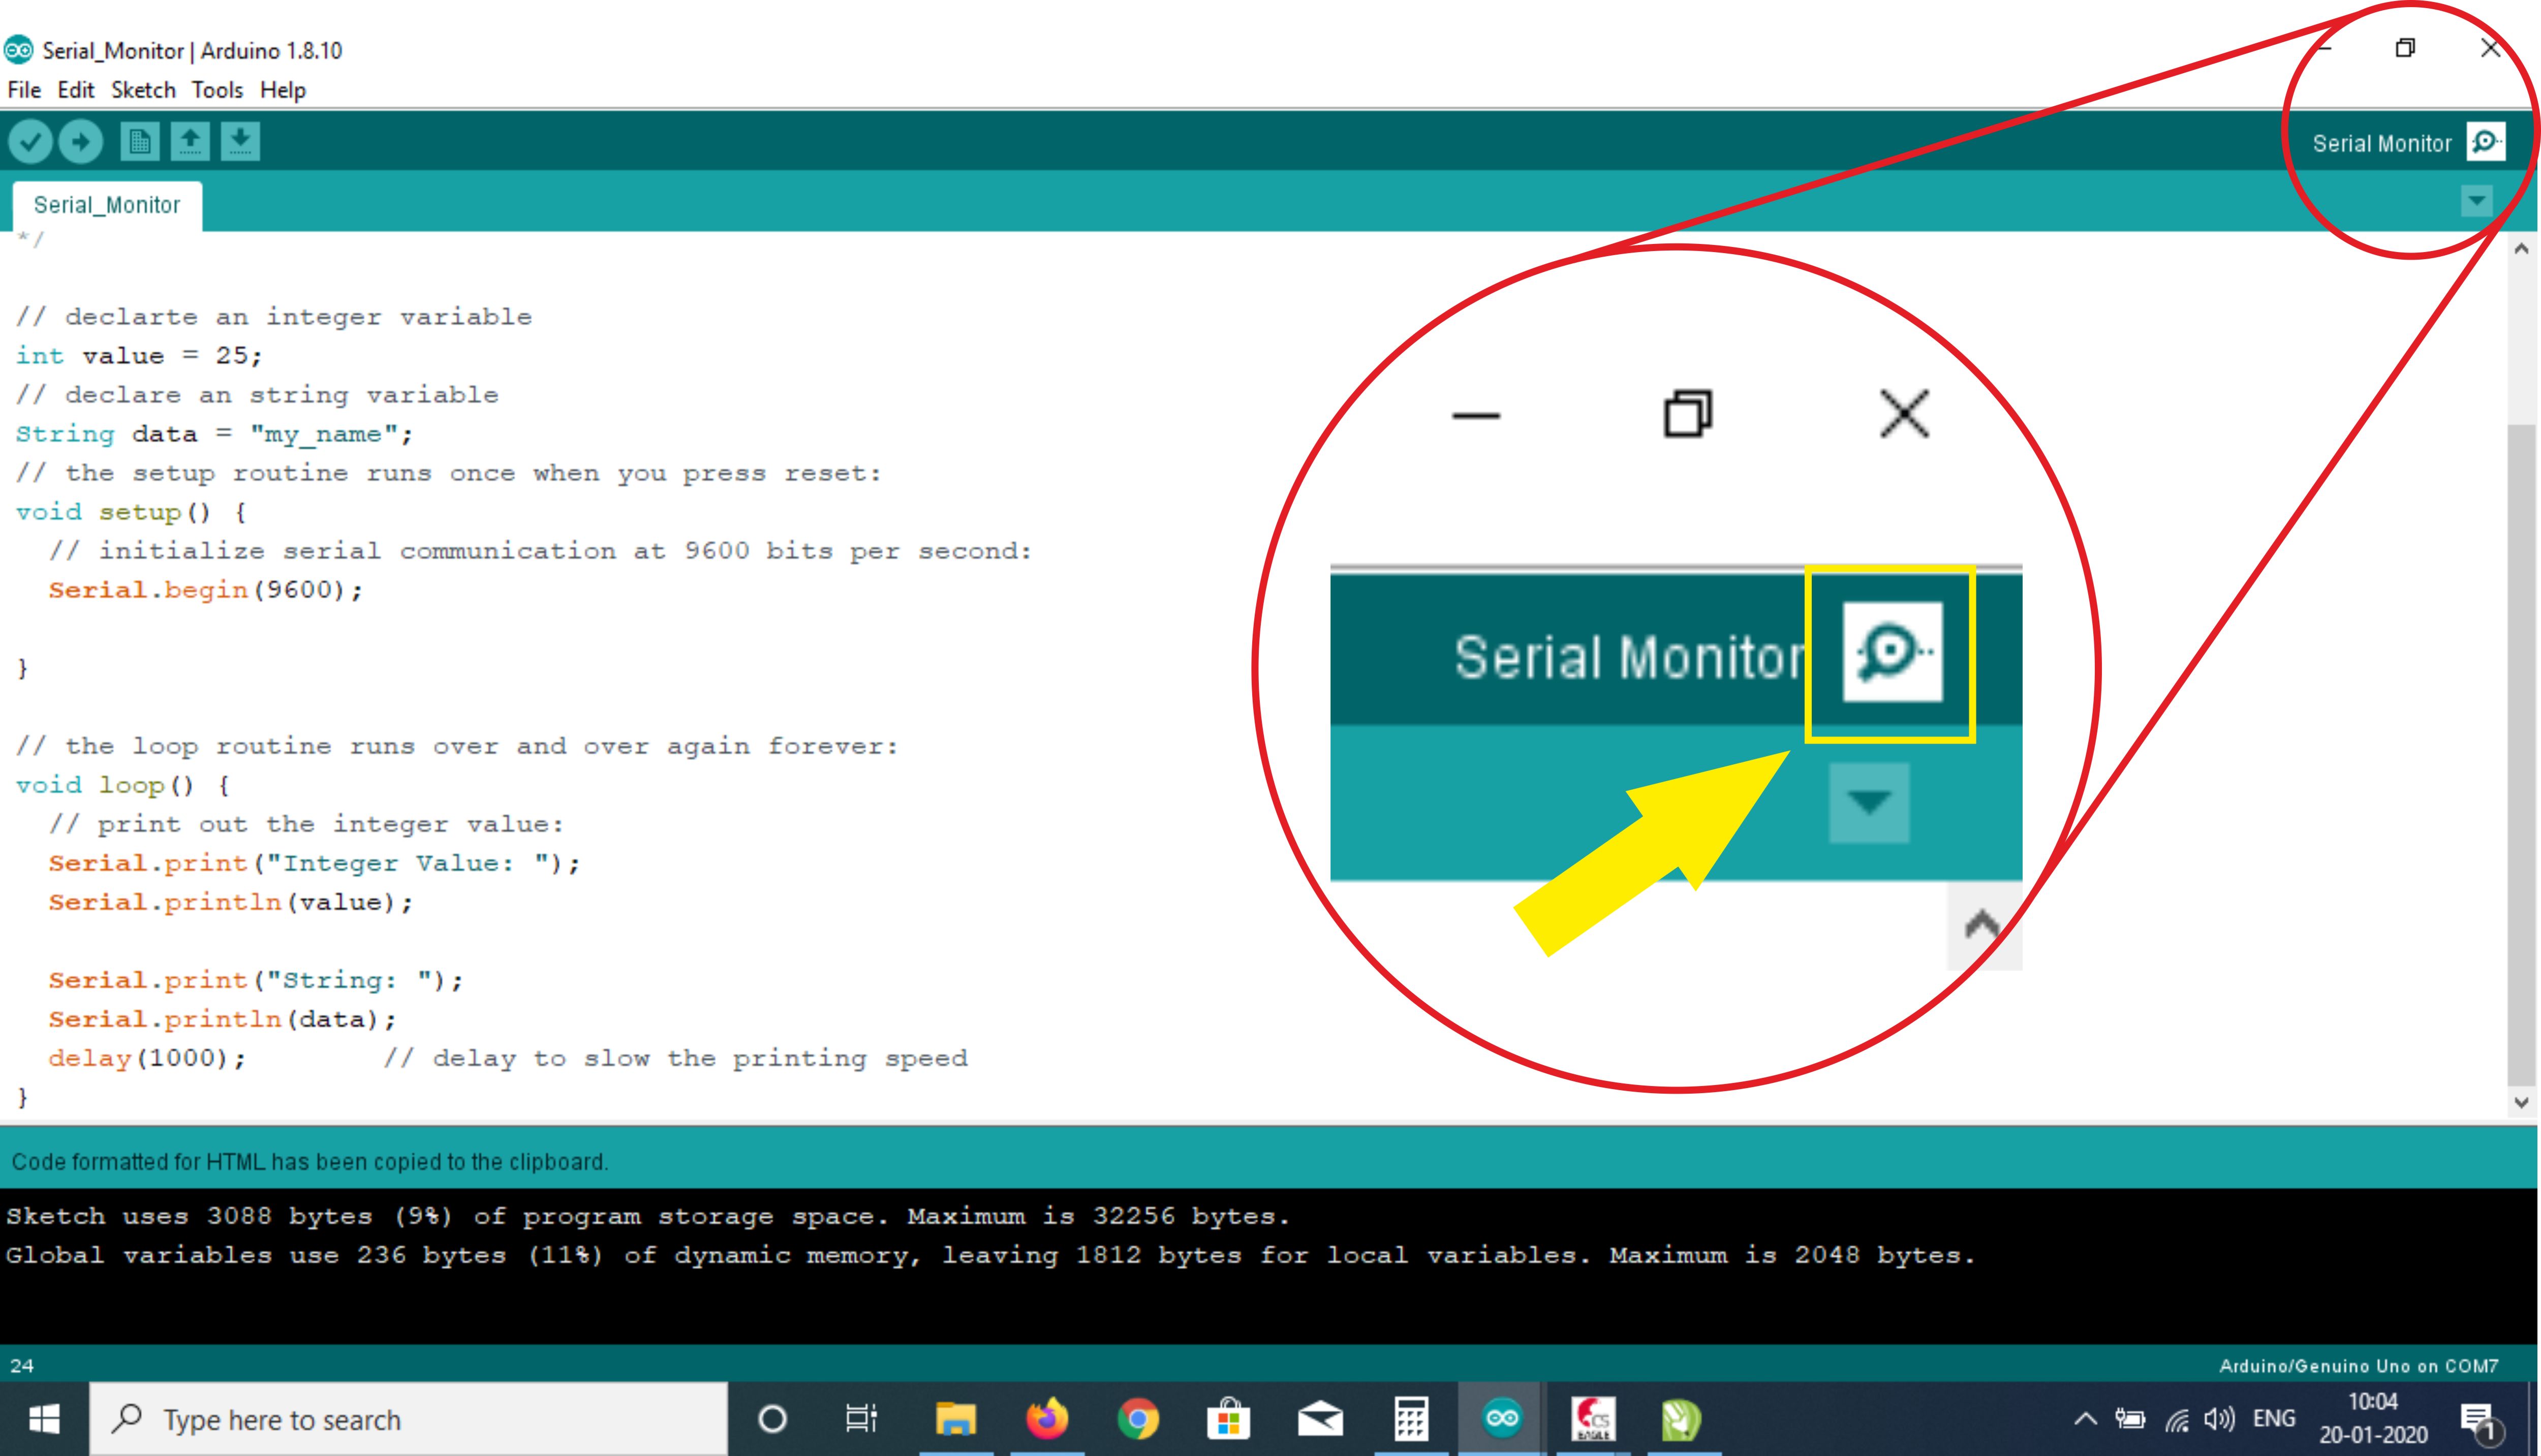Minimize the Arduino window
2541x1456 pixels.
coord(2324,48)
